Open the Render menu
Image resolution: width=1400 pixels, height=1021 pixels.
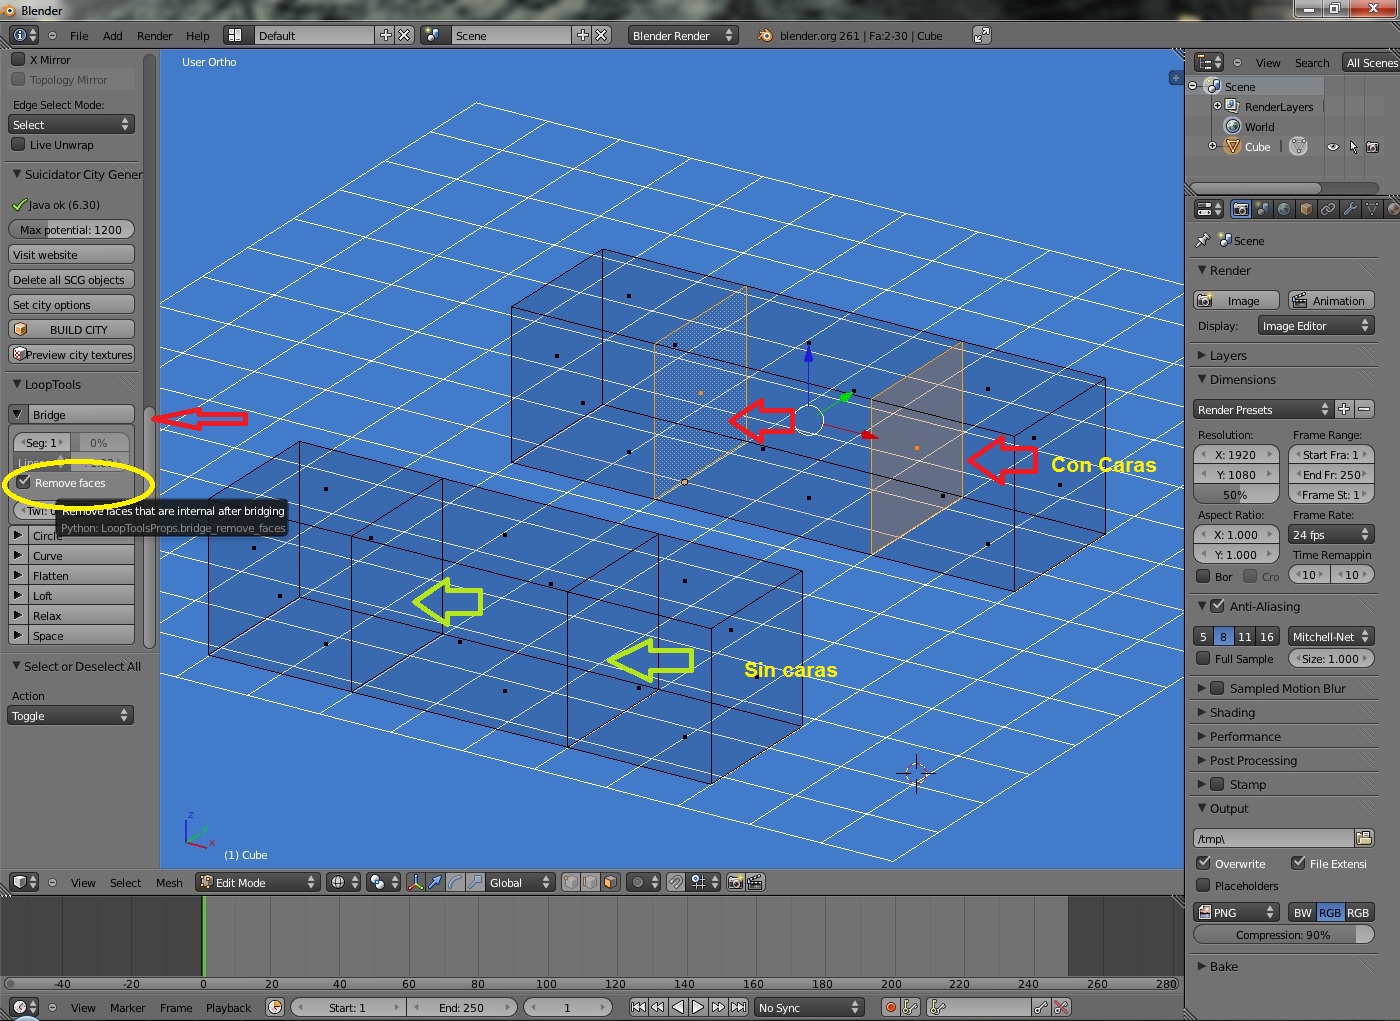154,36
